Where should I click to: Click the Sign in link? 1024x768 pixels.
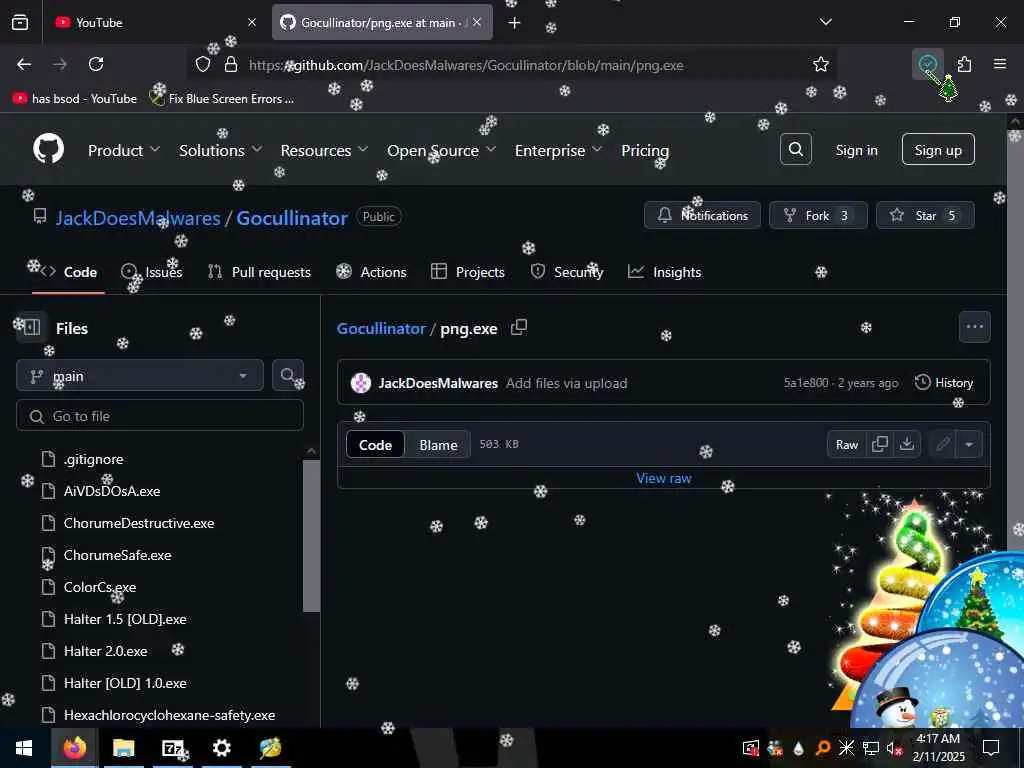[x=856, y=150]
